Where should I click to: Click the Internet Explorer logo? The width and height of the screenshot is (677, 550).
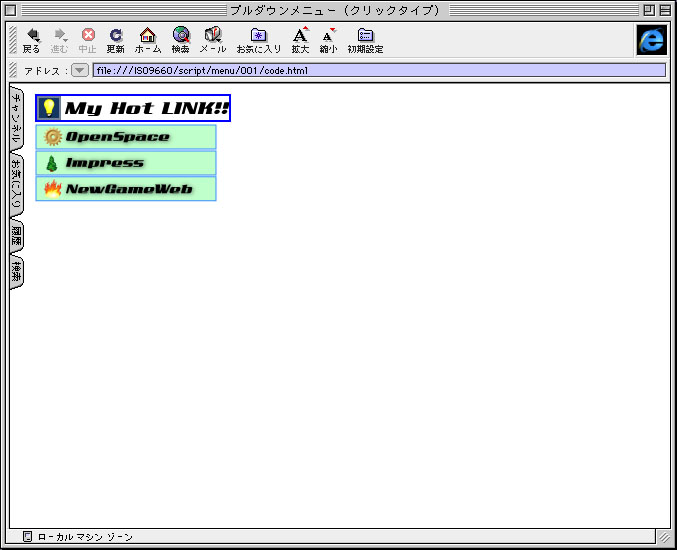click(652, 40)
